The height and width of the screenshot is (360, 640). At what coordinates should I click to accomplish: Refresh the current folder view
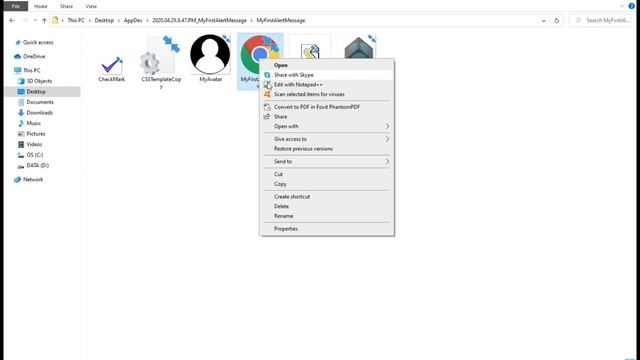556,20
